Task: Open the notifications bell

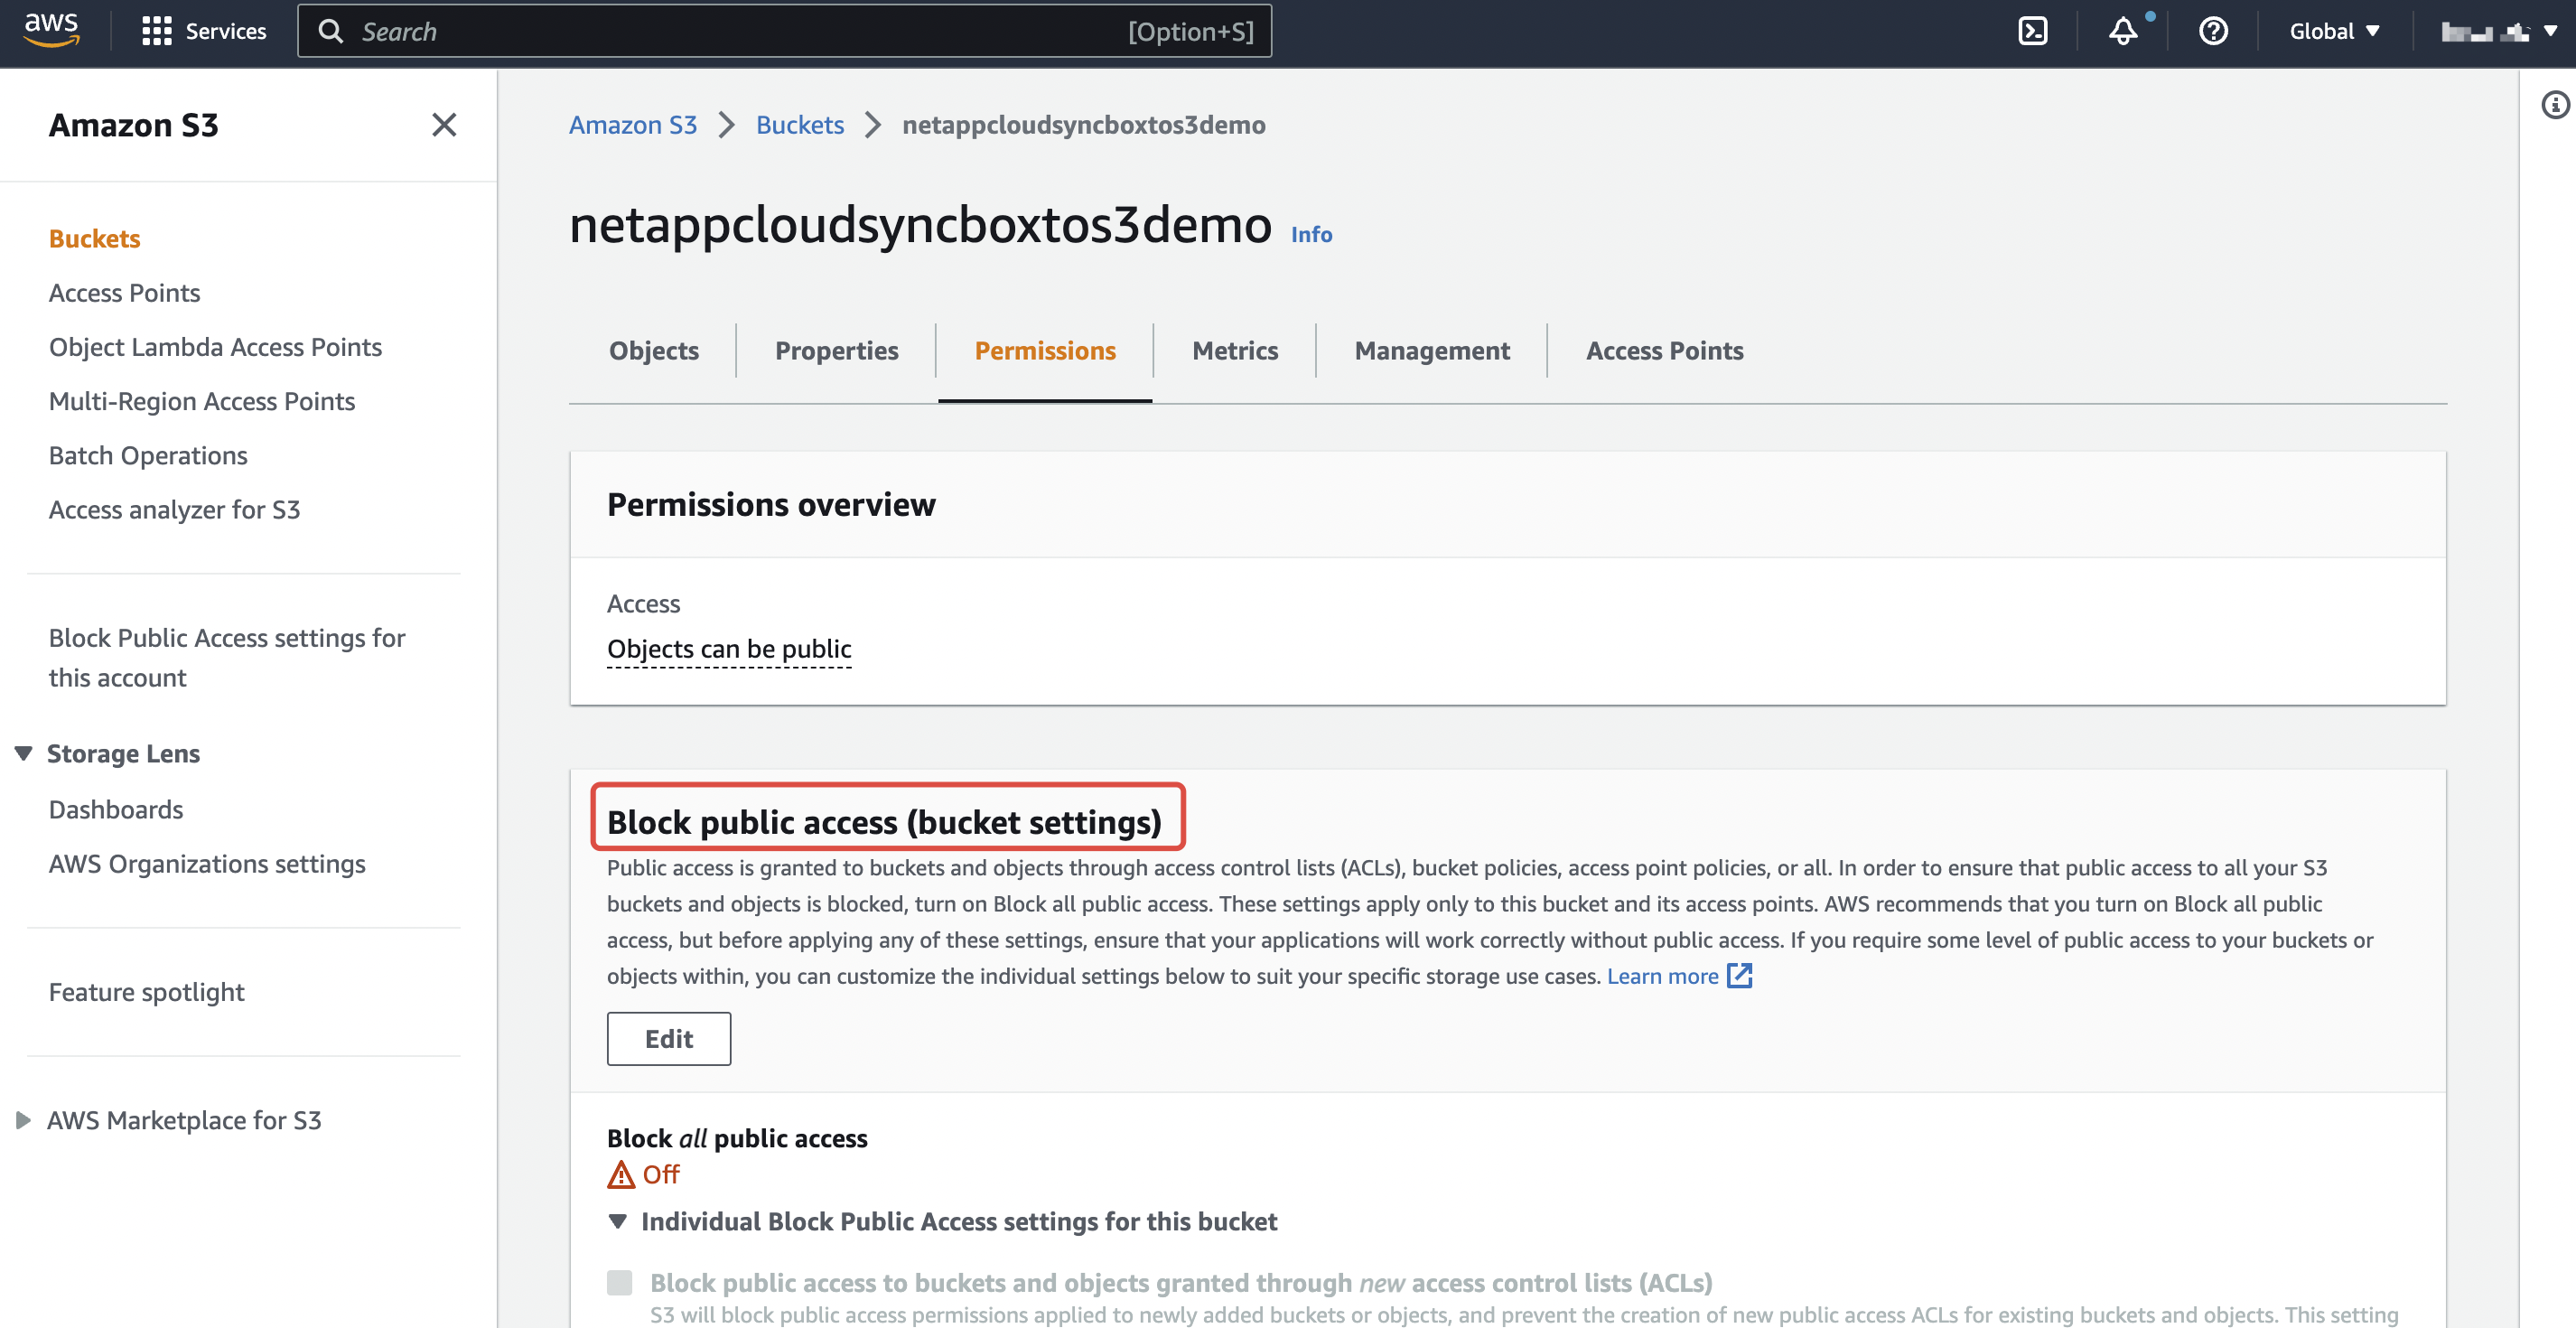Action: tap(2122, 31)
